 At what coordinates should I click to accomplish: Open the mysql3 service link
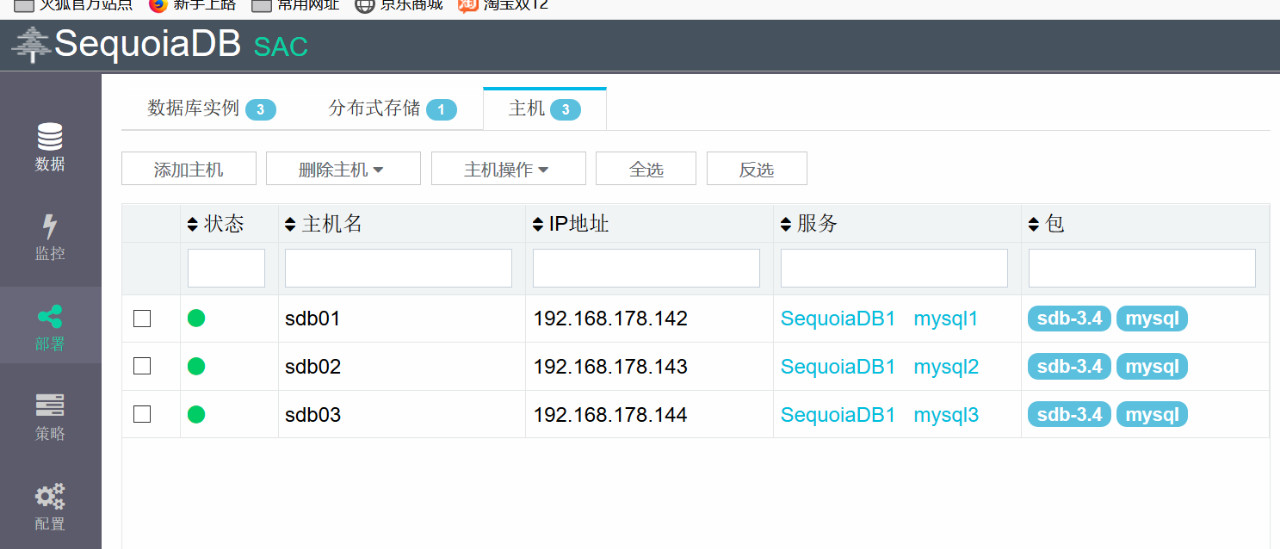coord(946,415)
